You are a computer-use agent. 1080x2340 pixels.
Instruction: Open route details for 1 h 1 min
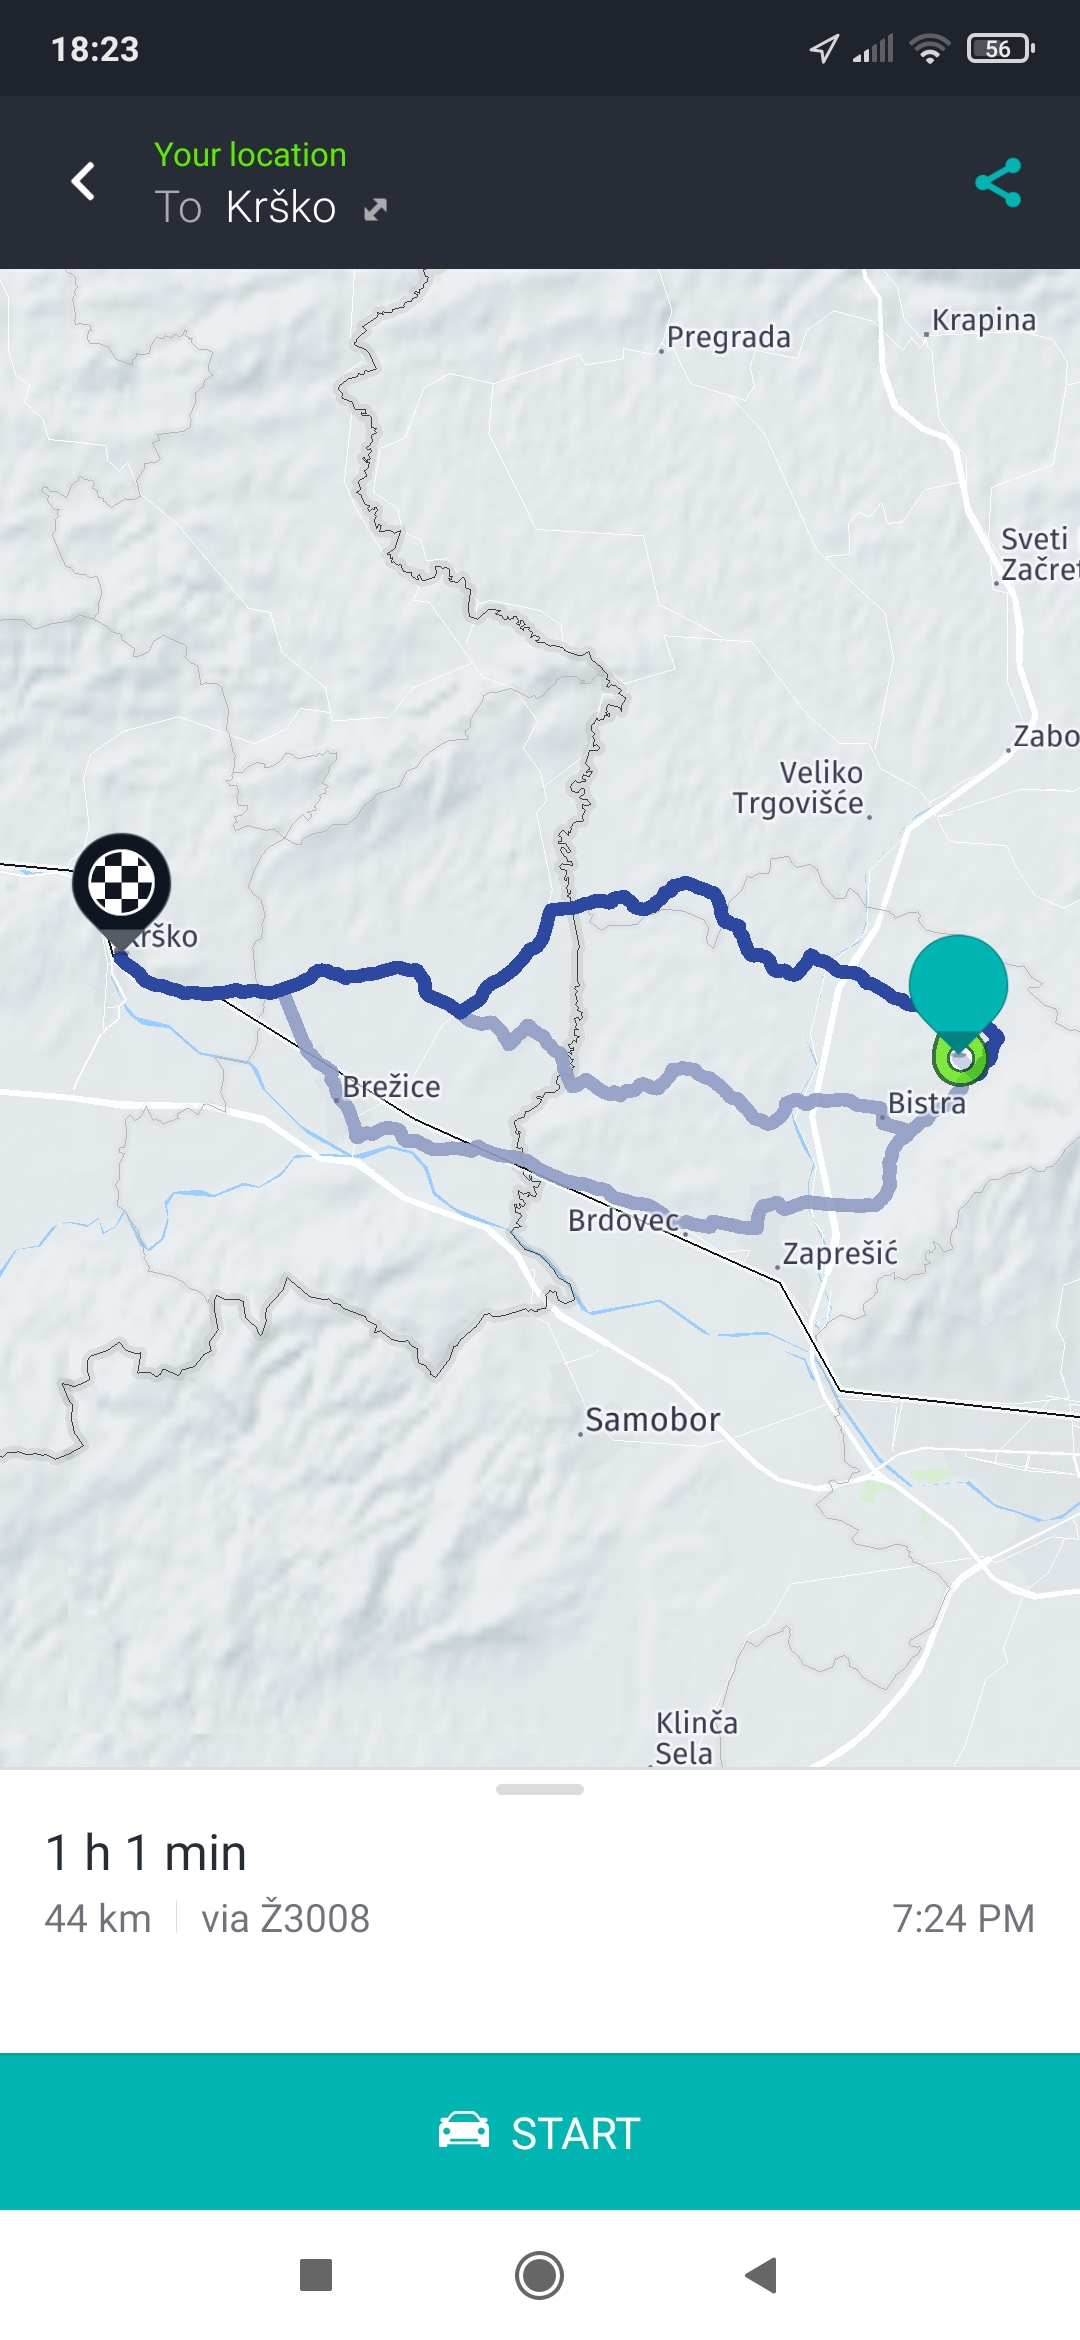(146, 1852)
